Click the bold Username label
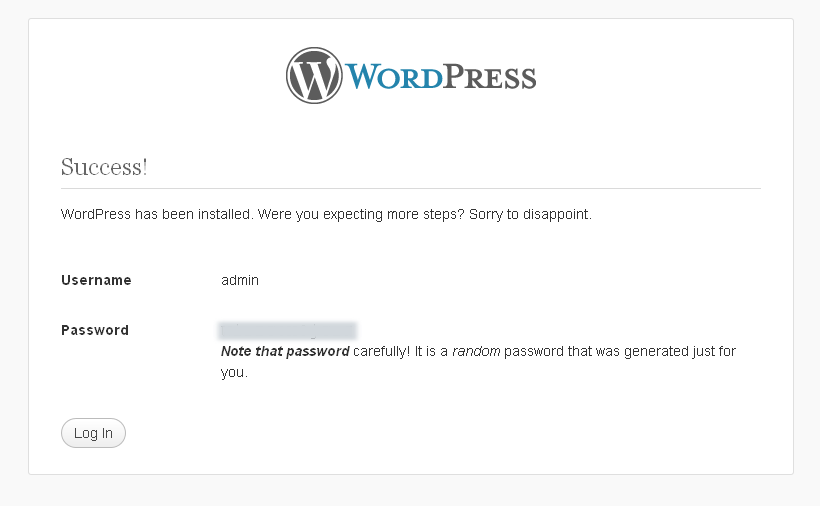Image resolution: width=820 pixels, height=506 pixels. pyautogui.click(x=96, y=280)
